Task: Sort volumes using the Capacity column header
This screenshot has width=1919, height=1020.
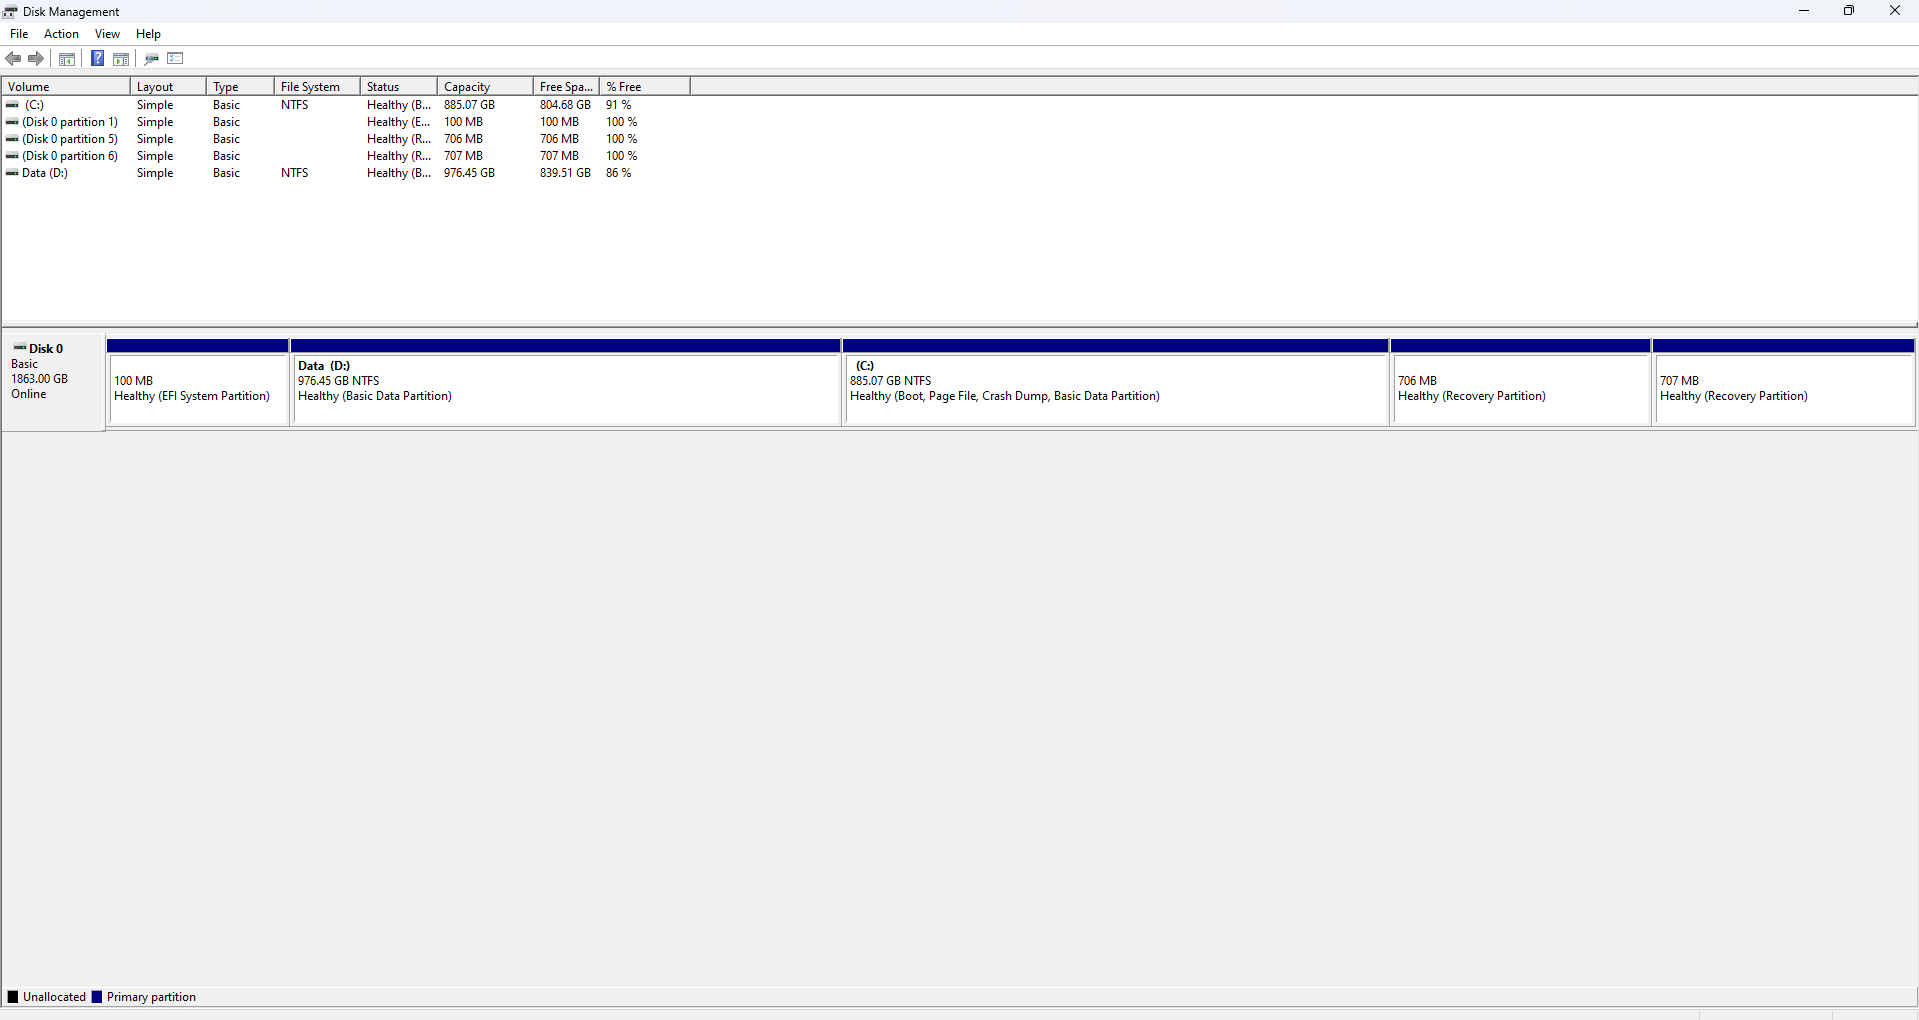Action: pyautogui.click(x=467, y=86)
